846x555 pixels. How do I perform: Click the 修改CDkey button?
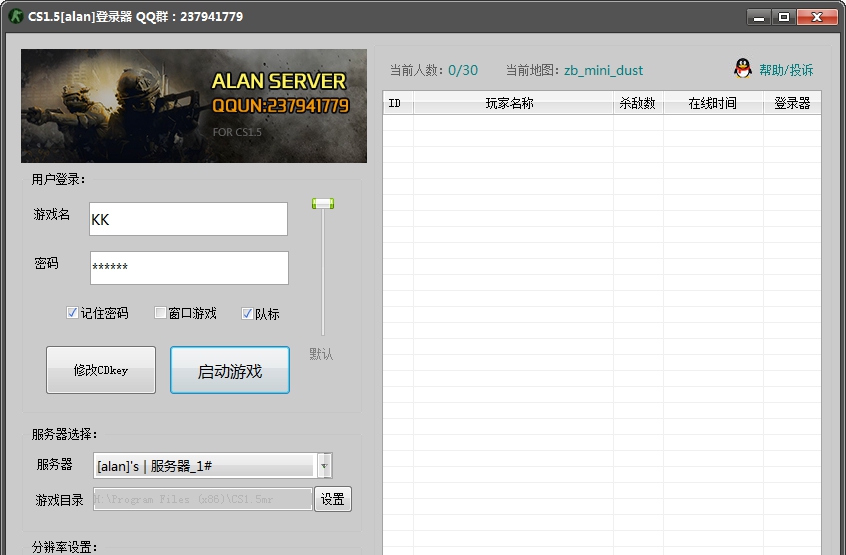tap(101, 370)
